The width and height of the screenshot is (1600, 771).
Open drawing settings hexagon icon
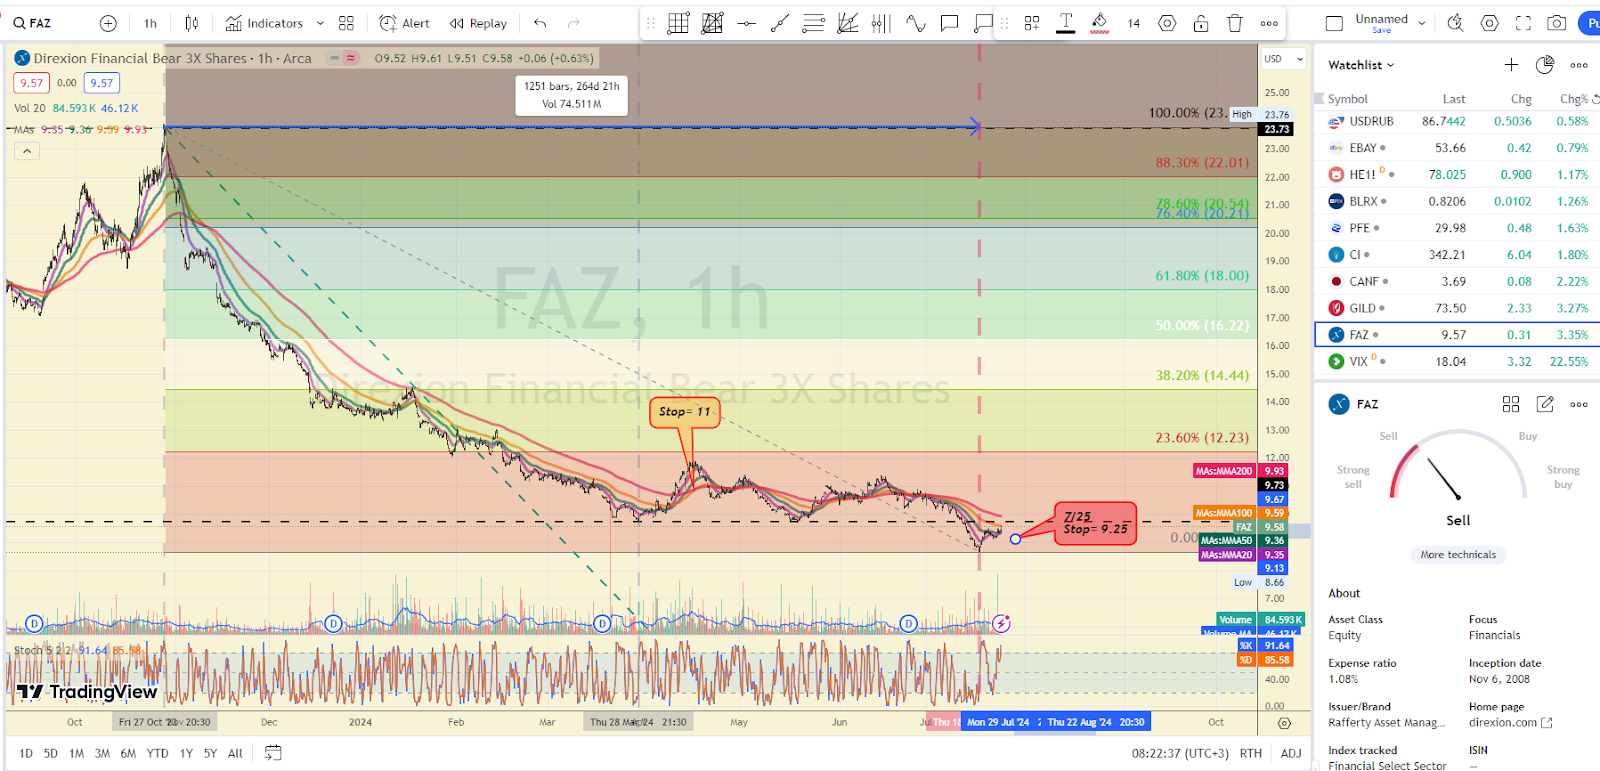1167,23
